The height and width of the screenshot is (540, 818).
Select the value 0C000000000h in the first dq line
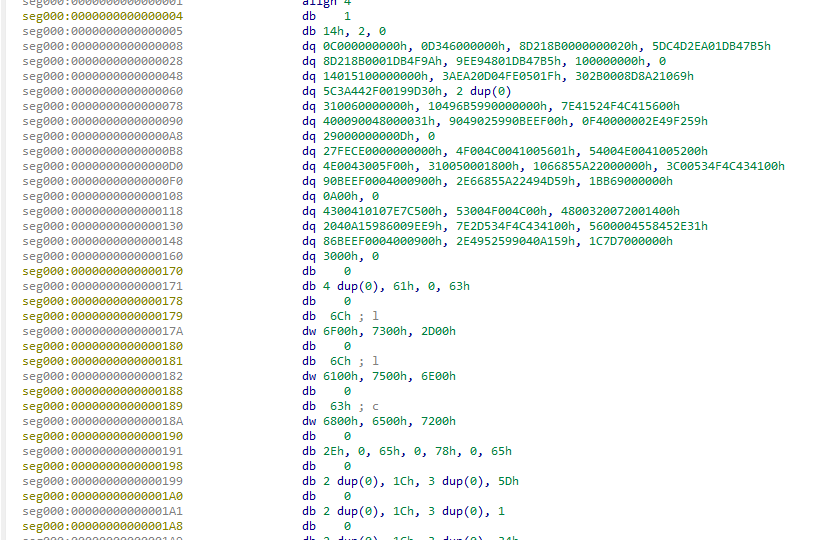point(361,46)
